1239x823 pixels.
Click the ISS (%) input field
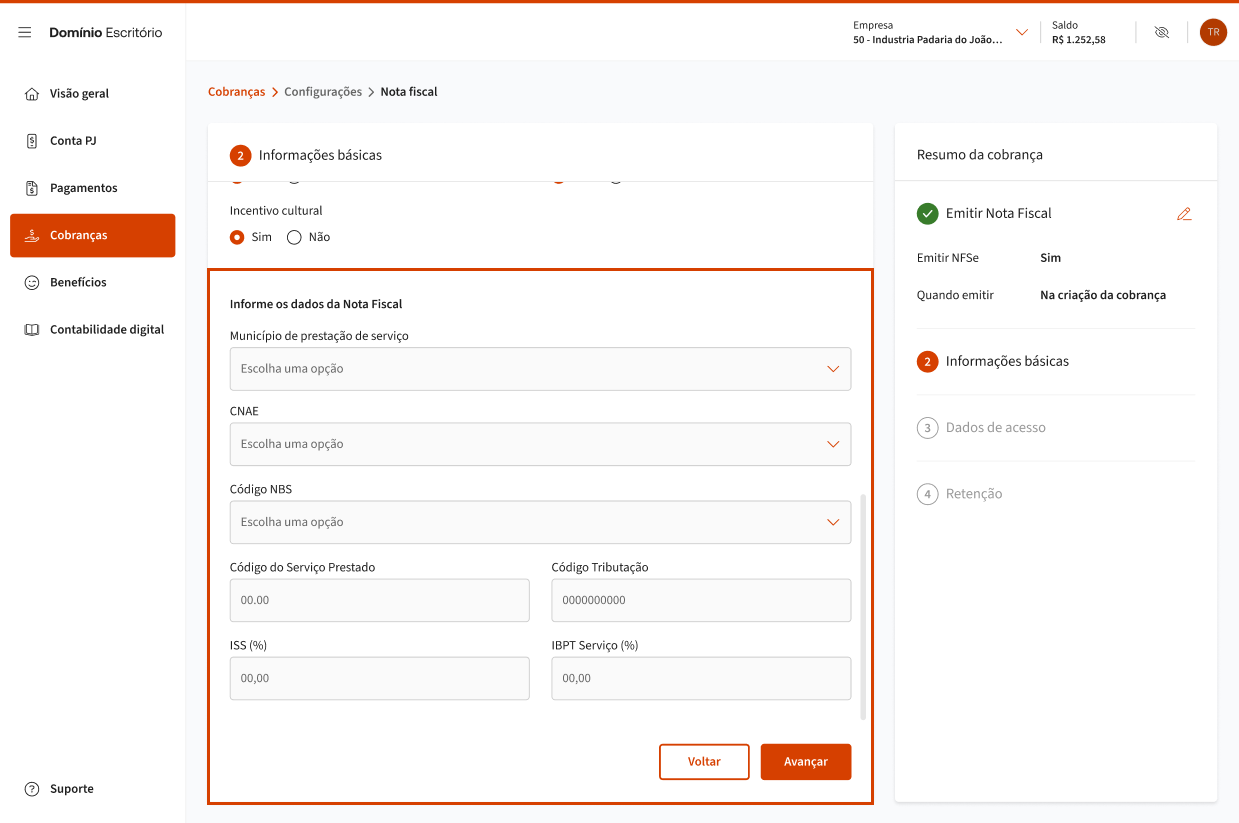click(x=379, y=678)
